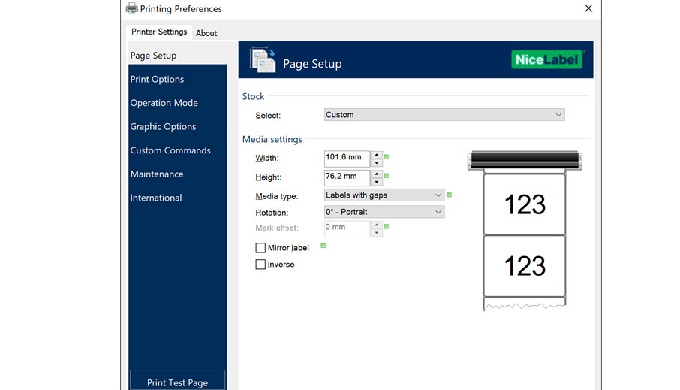Open the Printer Settings tab
Screen dimensions: 680x390
pos(159,32)
